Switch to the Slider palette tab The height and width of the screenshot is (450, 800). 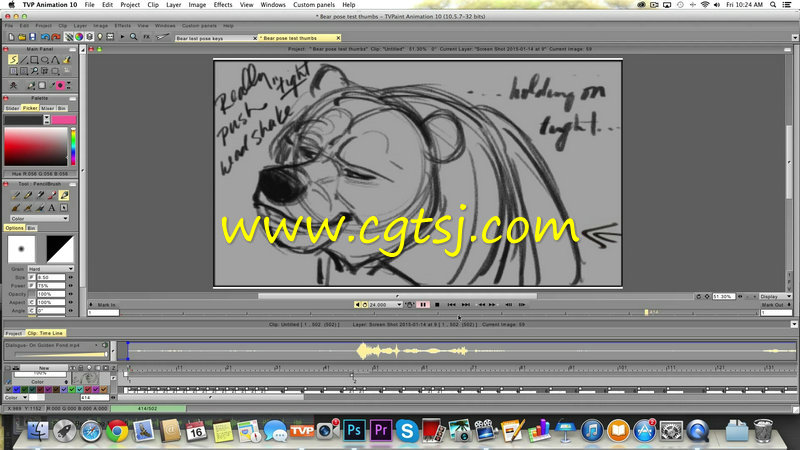click(x=12, y=108)
